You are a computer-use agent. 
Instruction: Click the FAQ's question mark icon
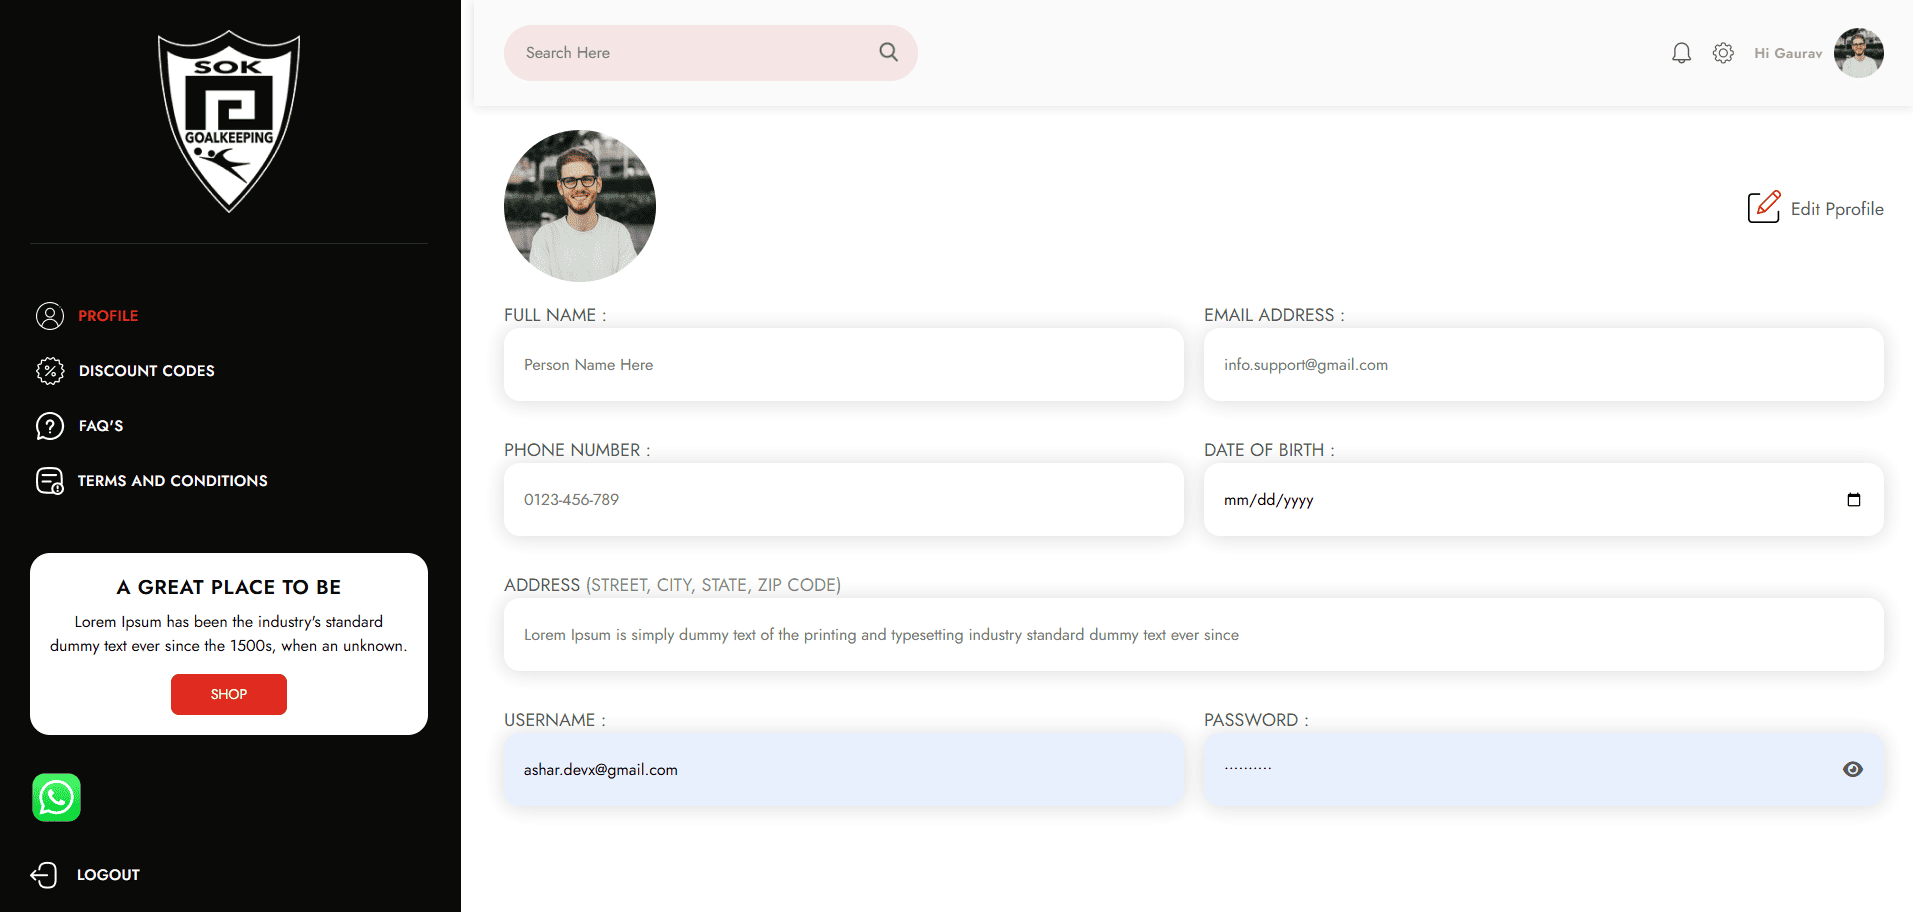[50, 426]
